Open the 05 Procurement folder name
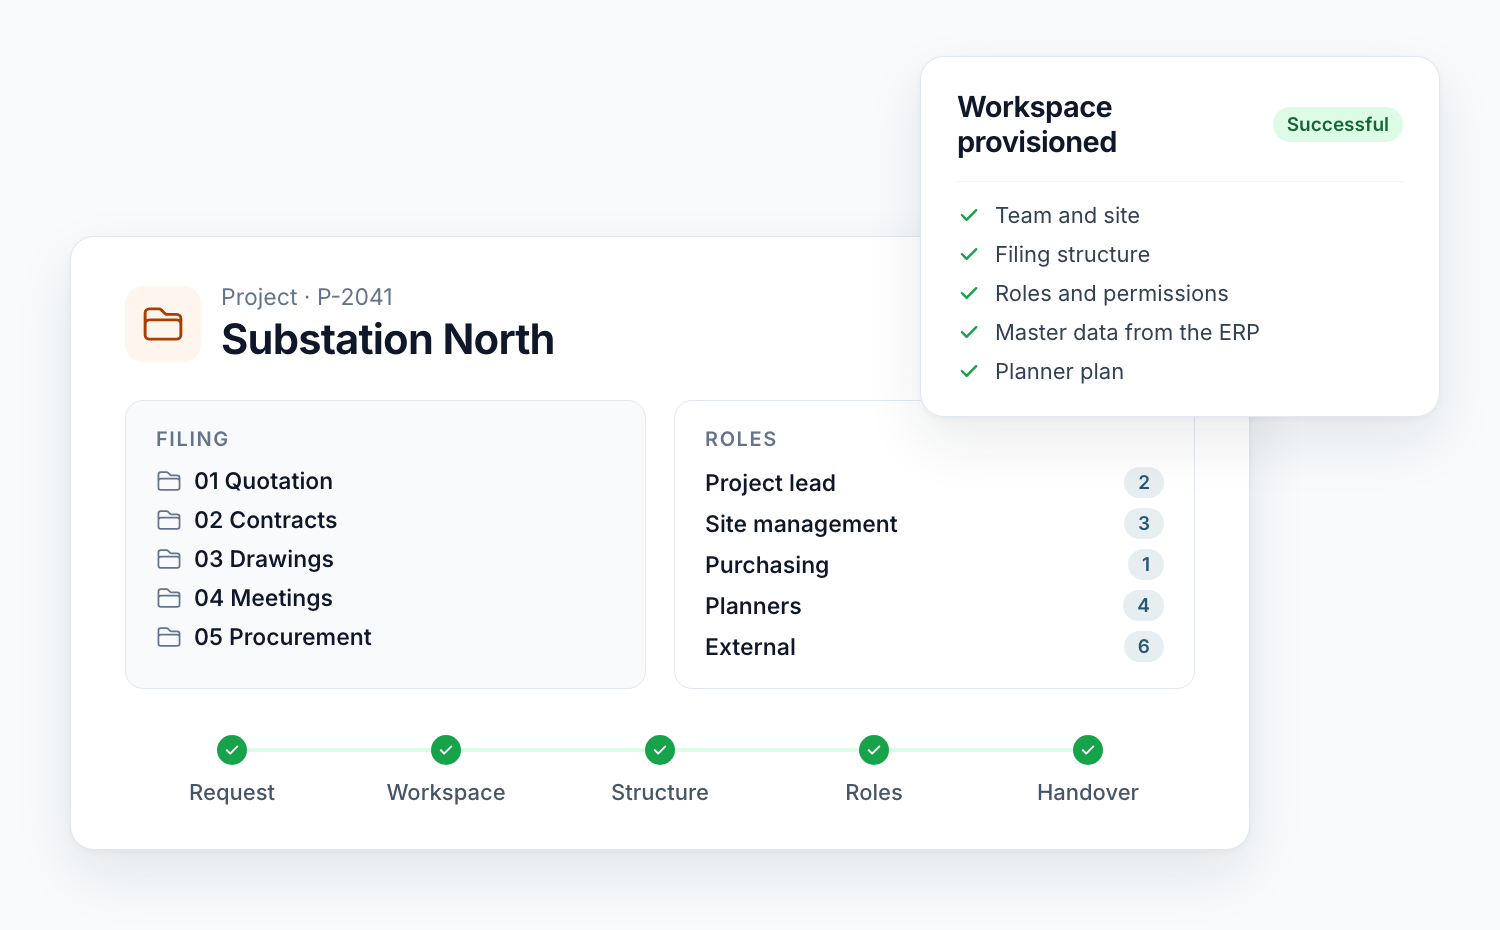1500x930 pixels. (283, 637)
